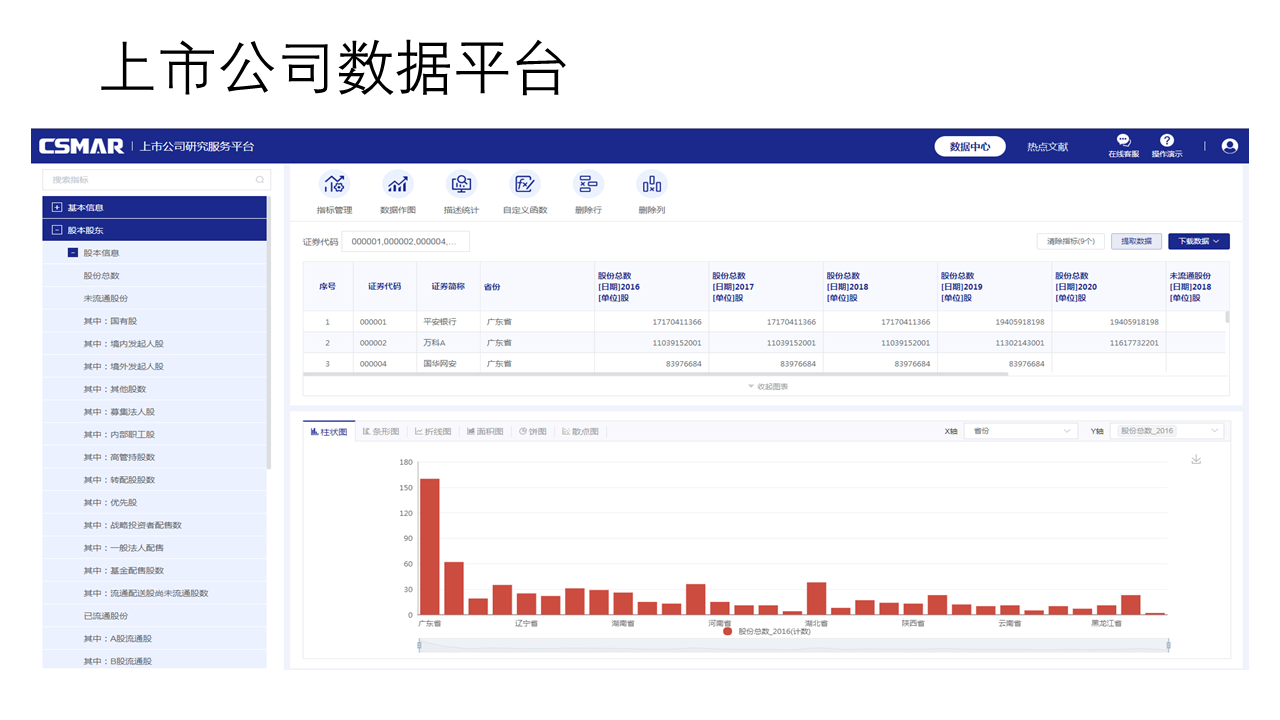Viewport: 1280px width, 720px height.
Task: Select the 删除行 delete-row icon
Action: [587, 192]
